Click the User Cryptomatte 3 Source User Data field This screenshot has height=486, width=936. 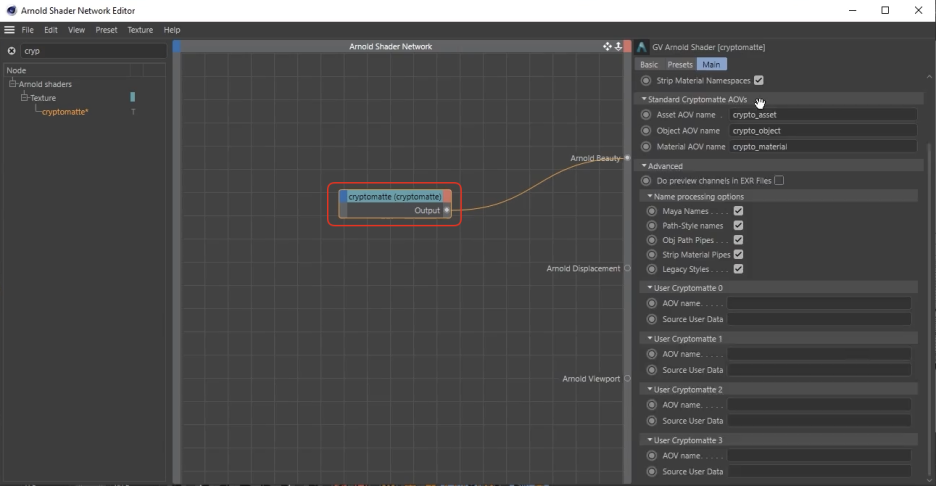click(x=819, y=472)
